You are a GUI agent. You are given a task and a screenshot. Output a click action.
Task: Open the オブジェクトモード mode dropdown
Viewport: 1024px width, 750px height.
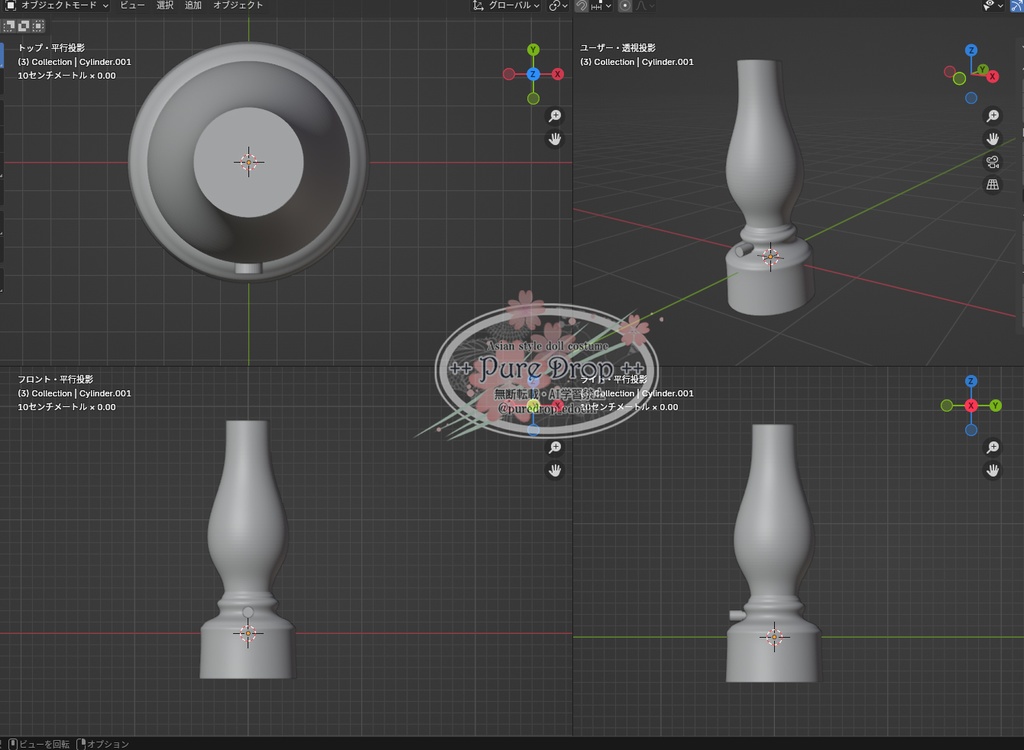click(56, 5)
